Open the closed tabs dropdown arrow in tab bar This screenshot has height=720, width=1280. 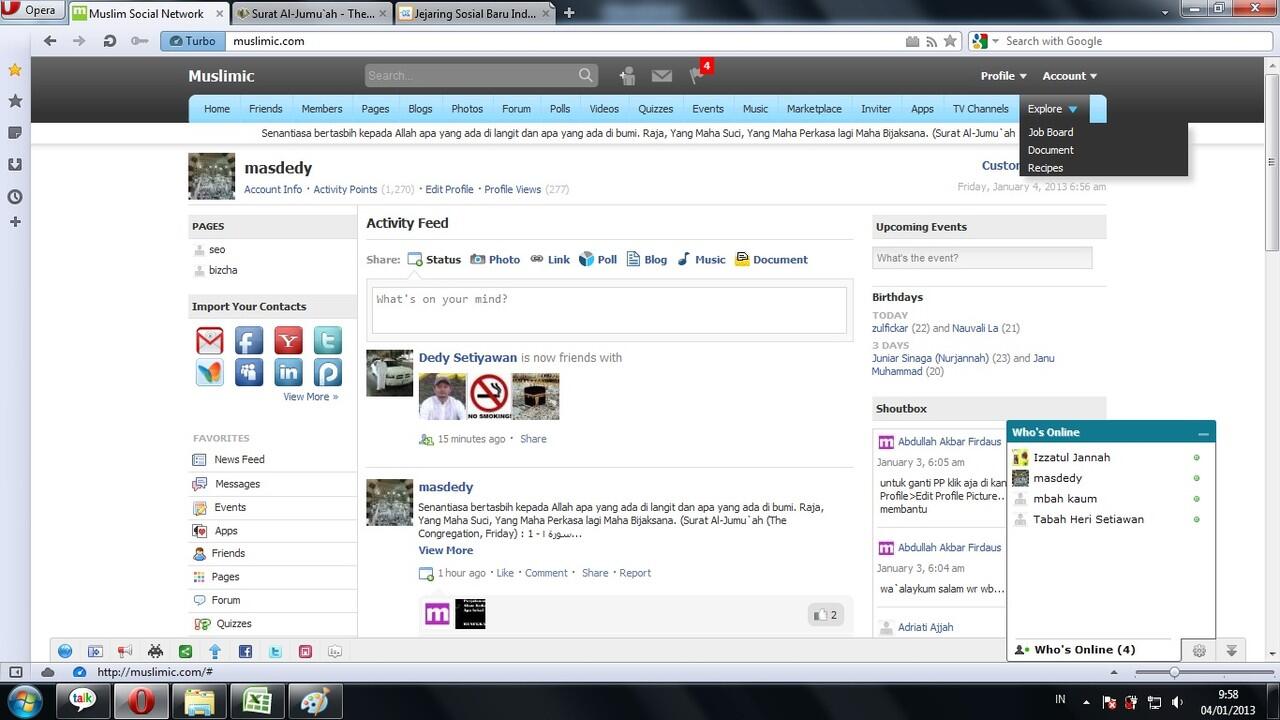pos(1167,11)
